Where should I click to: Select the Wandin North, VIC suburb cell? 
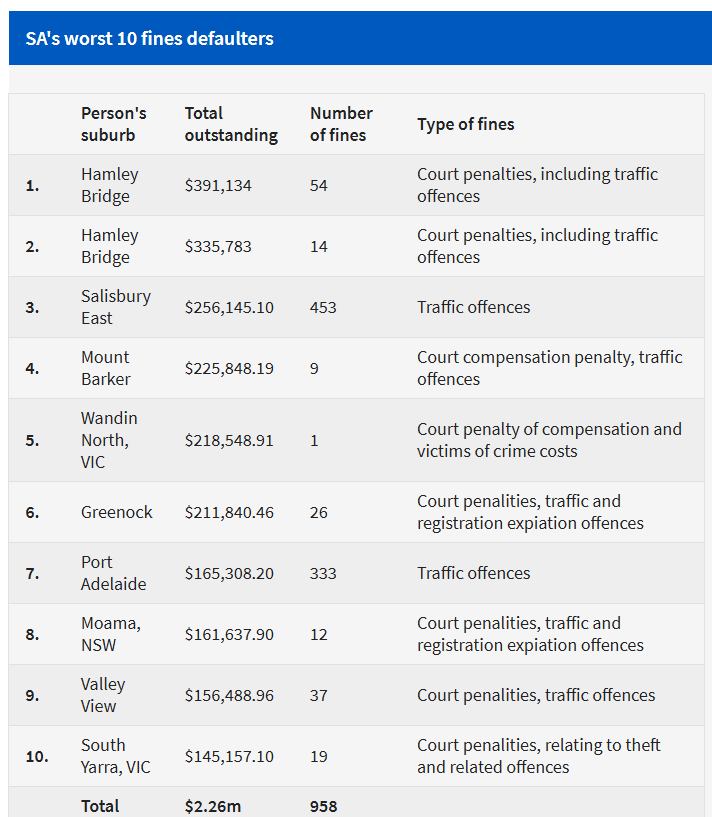[109, 440]
